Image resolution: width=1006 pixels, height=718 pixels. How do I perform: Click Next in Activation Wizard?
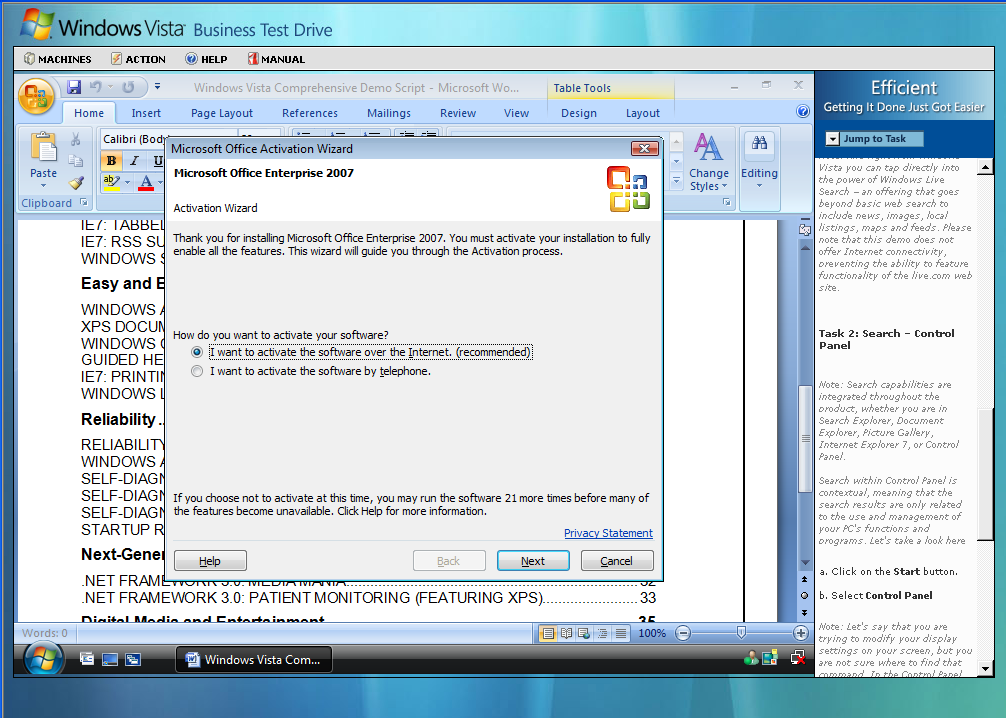533,561
